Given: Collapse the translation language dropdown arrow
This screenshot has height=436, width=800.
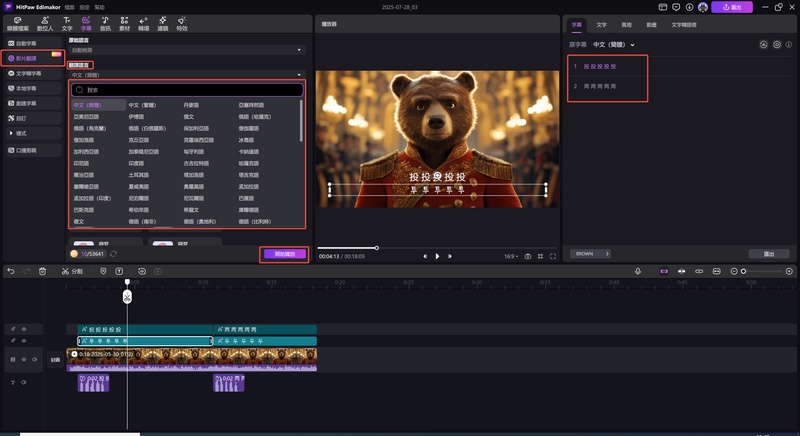Looking at the screenshot, I should [299, 74].
